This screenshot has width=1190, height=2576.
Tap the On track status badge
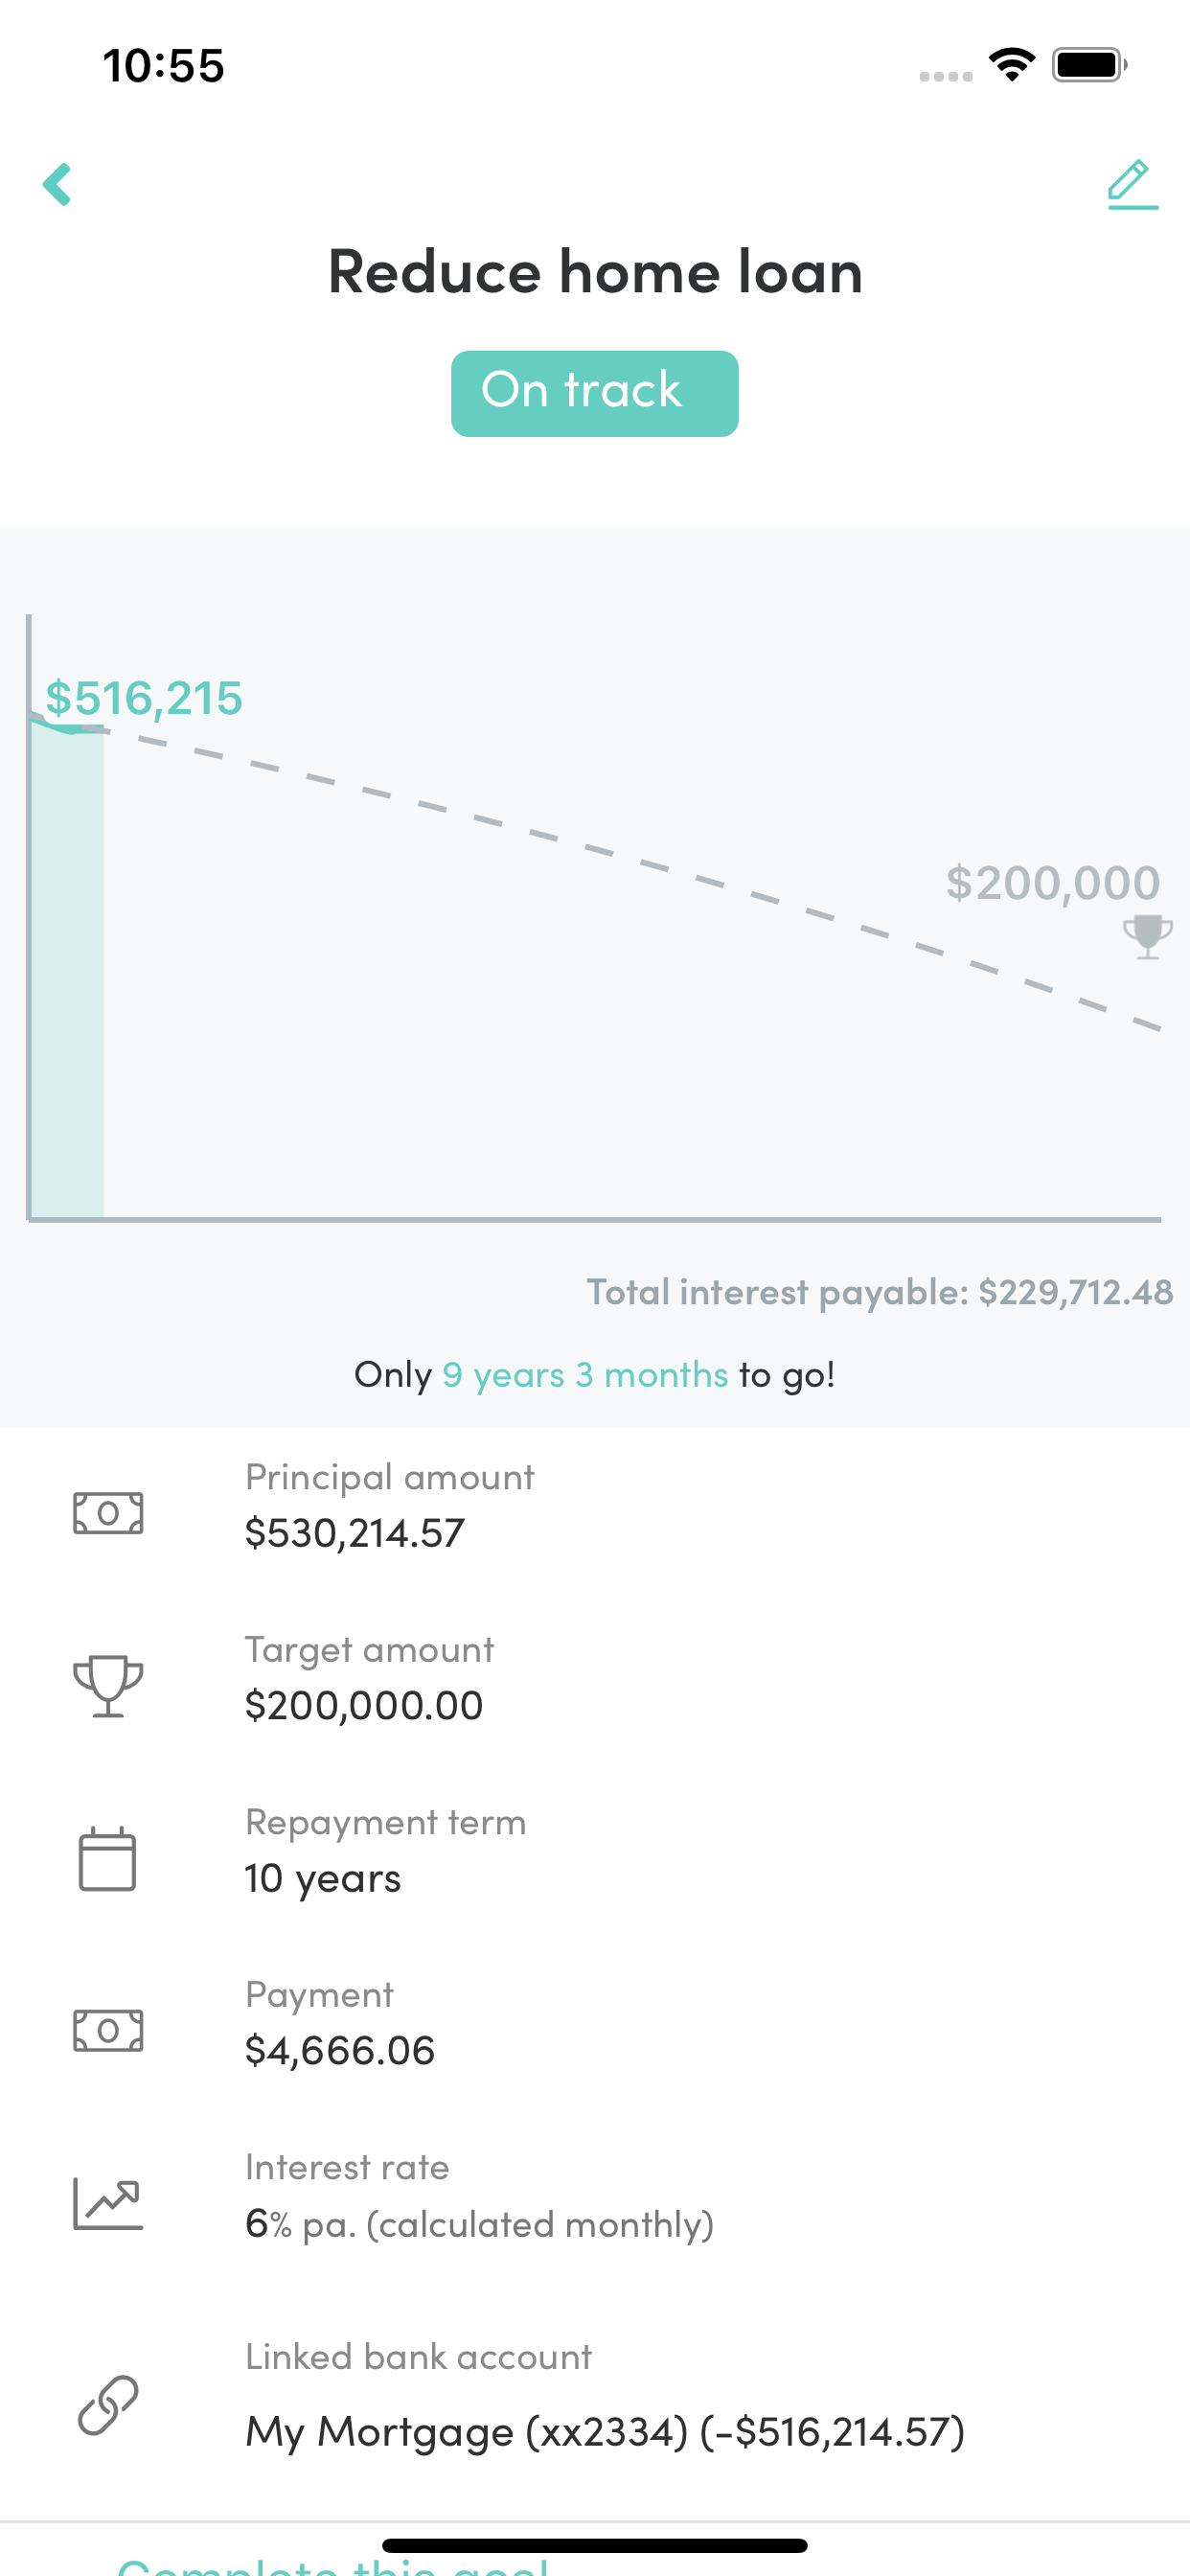tap(594, 393)
